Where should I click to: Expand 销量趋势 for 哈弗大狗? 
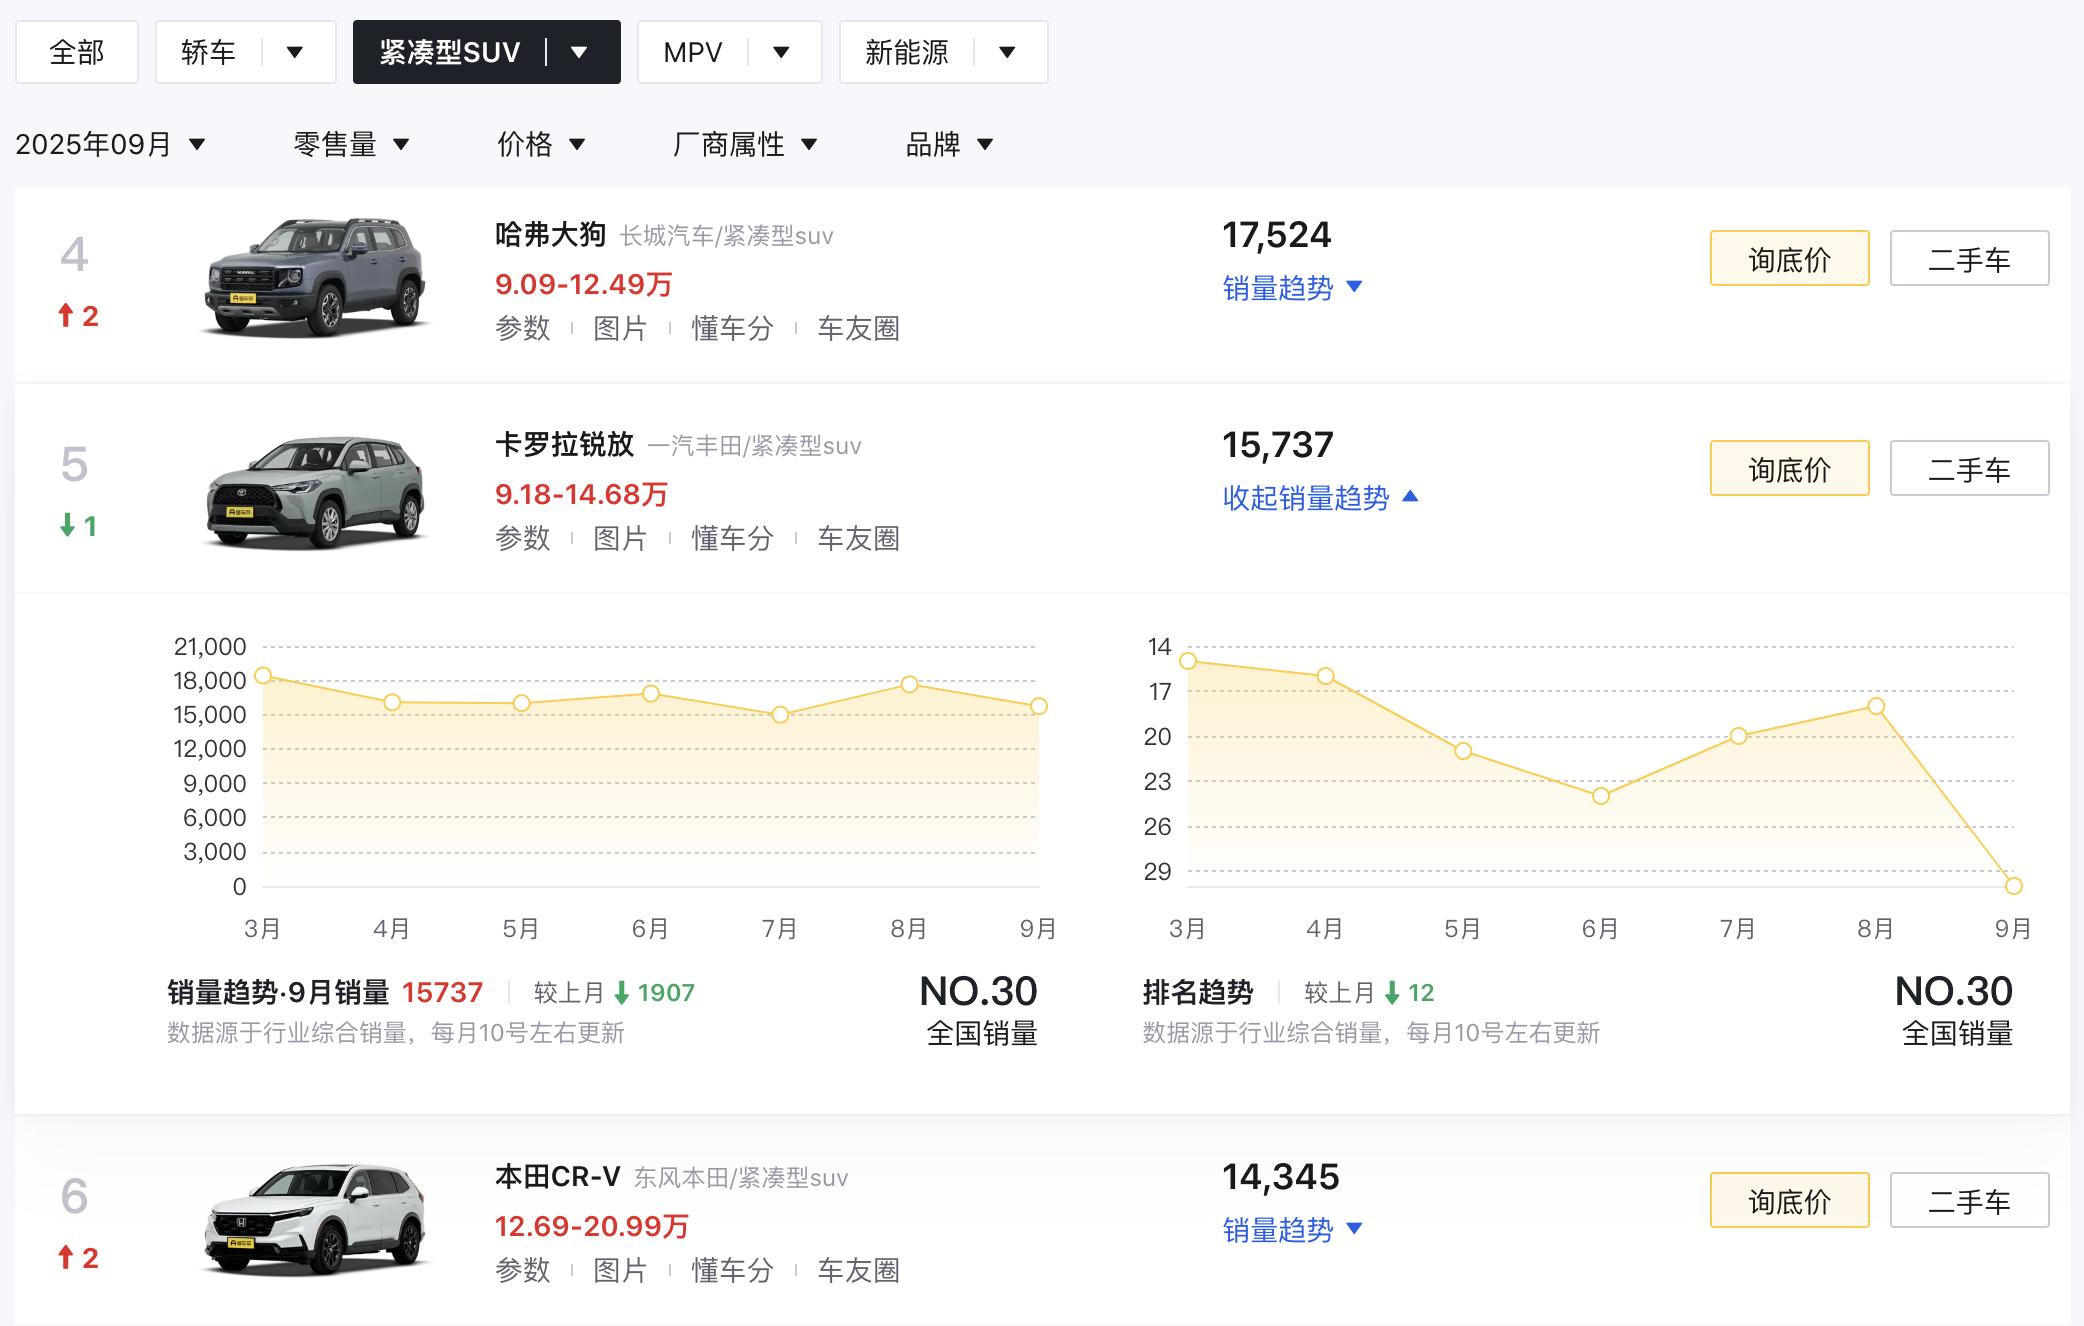(x=1292, y=288)
